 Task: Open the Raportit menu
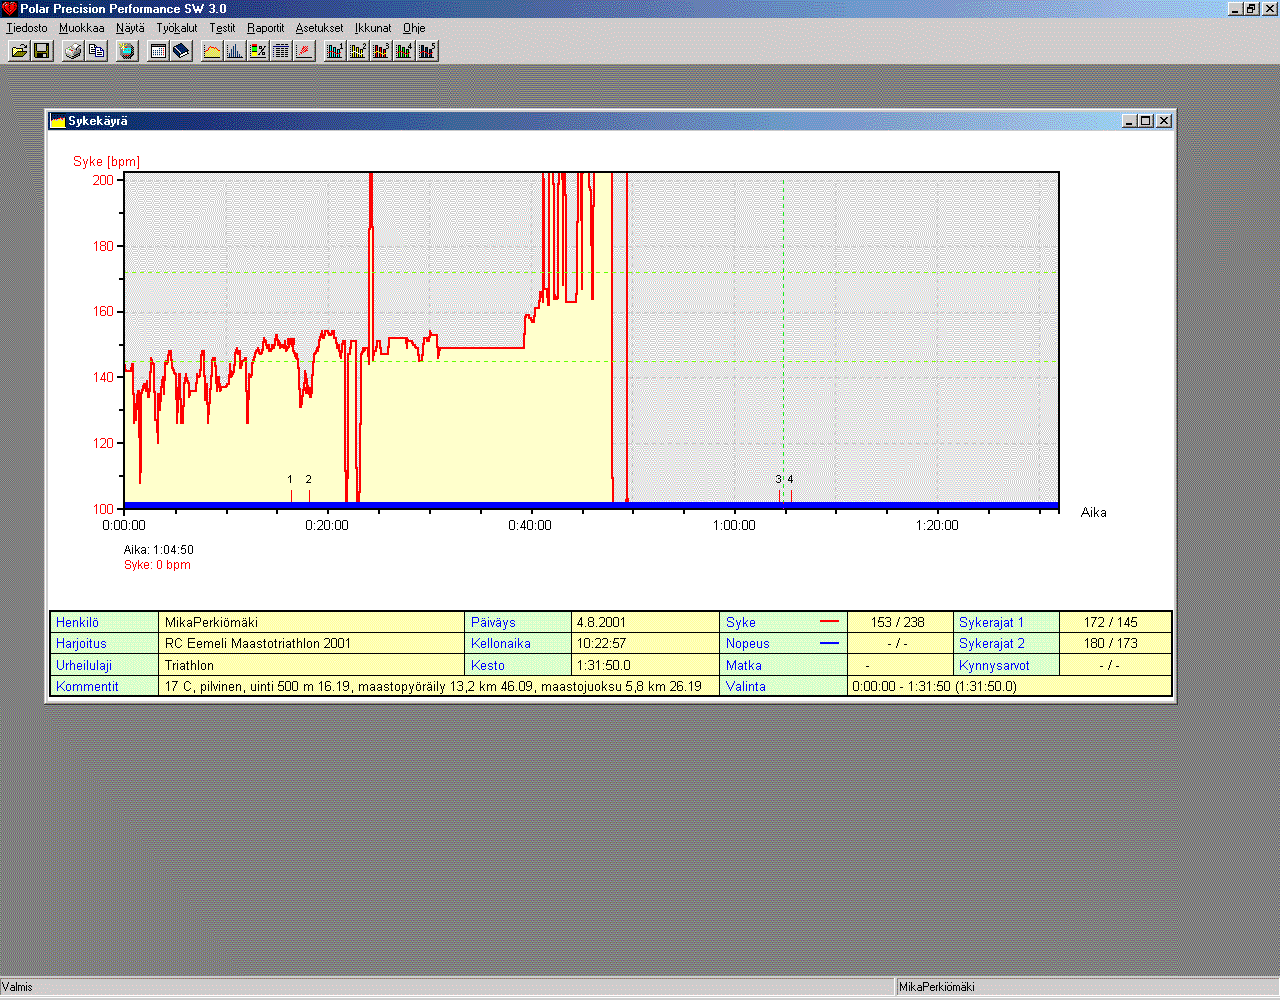click(x=265, y=28)
